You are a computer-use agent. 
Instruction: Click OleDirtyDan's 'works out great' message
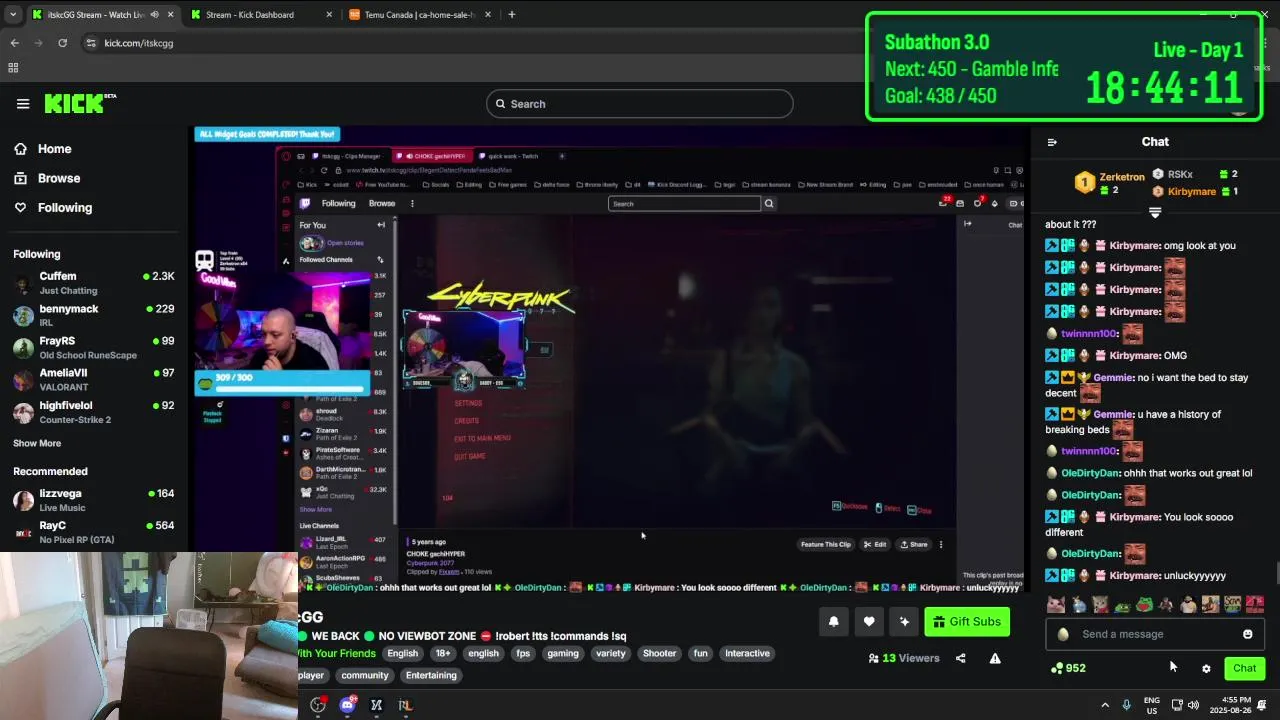1149,474
